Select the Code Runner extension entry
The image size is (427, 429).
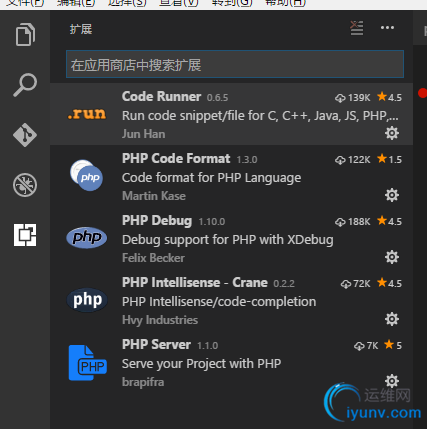tap(232, 114)
